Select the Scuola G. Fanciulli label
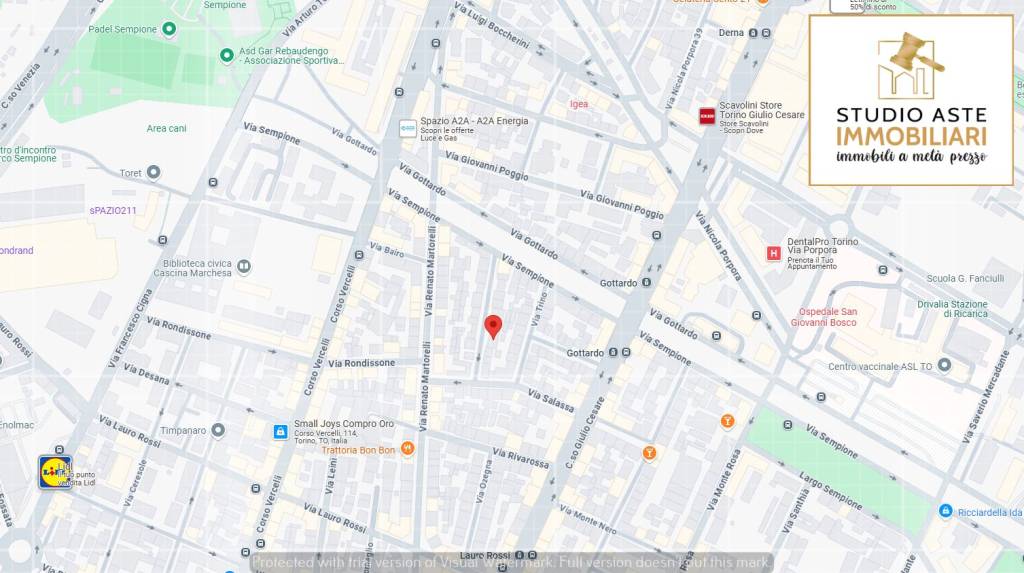The height and width of the screenshot is (573, 1024). tap(965, 278)
